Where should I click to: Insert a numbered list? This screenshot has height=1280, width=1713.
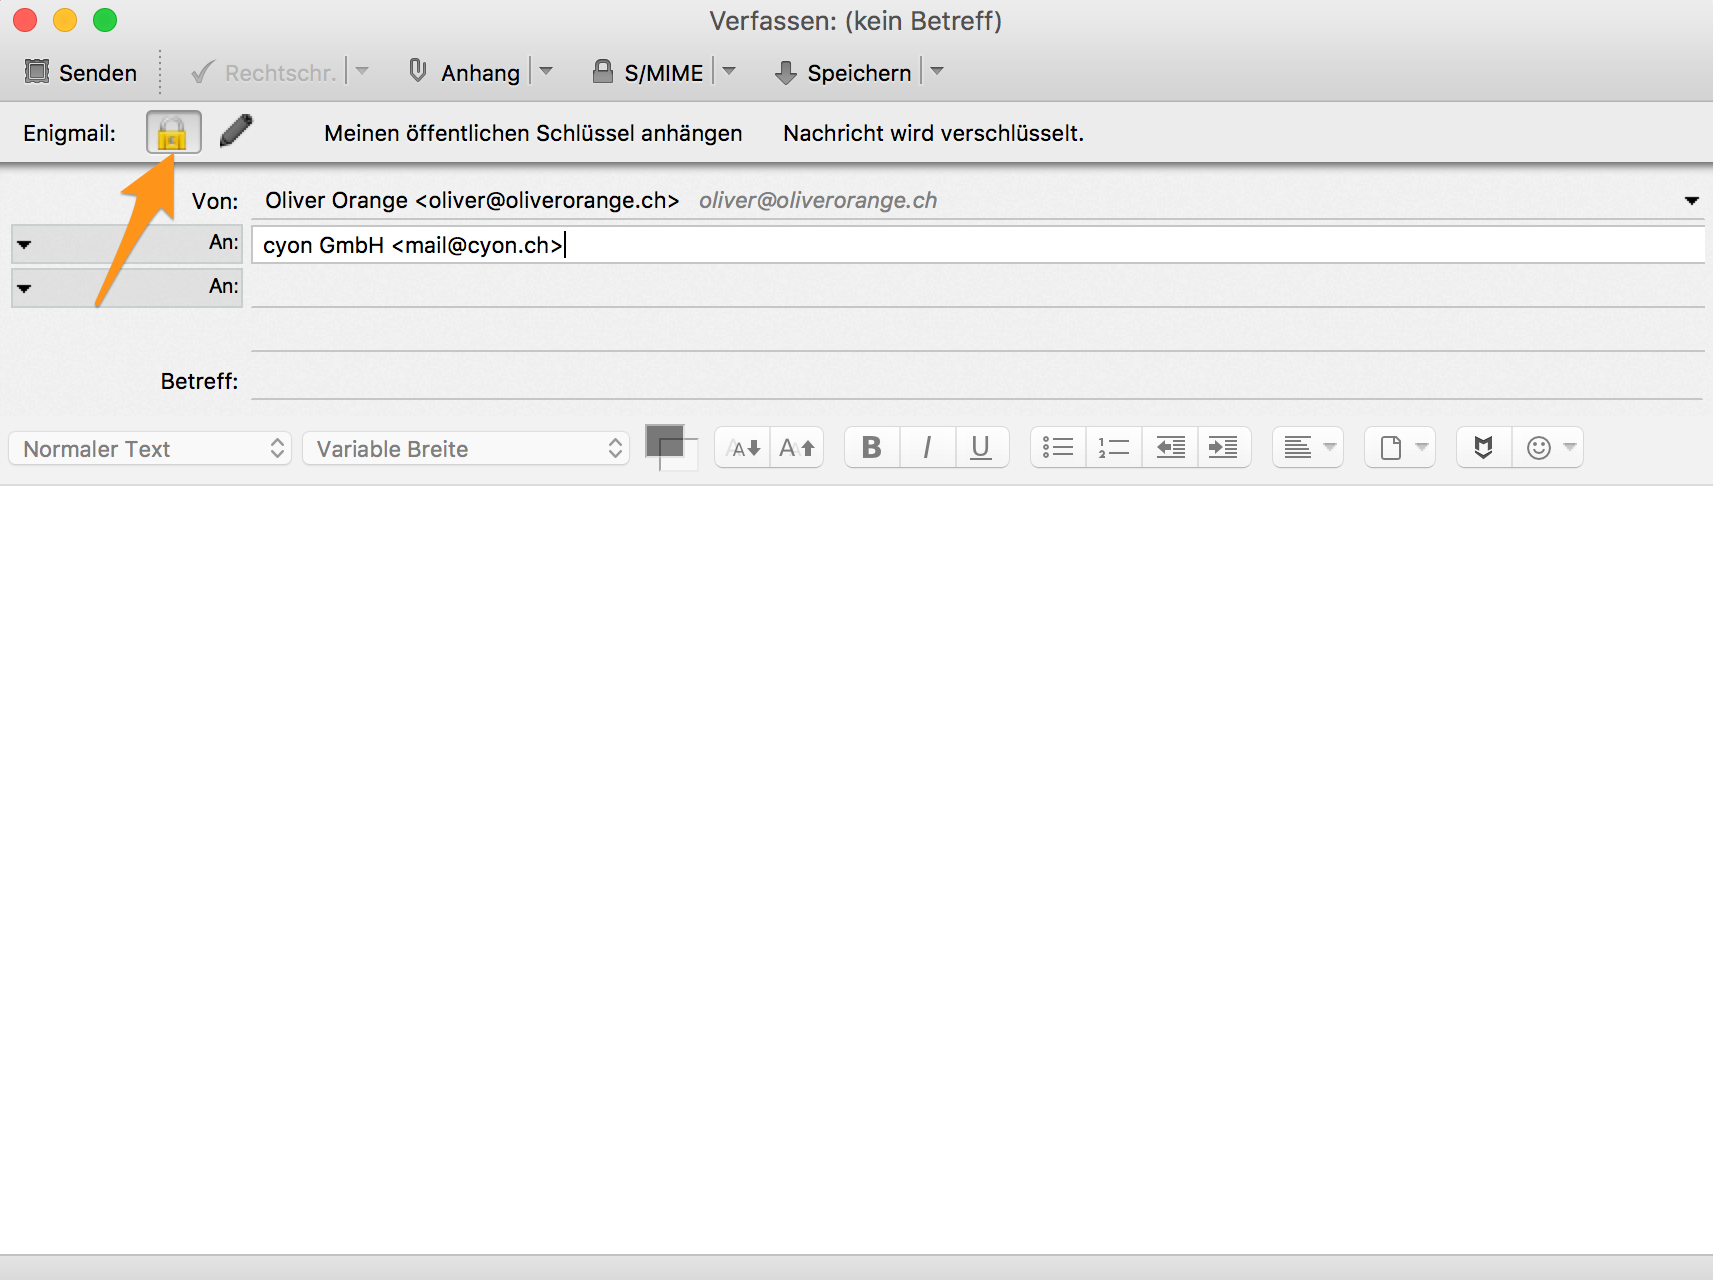coord(1113,447)
